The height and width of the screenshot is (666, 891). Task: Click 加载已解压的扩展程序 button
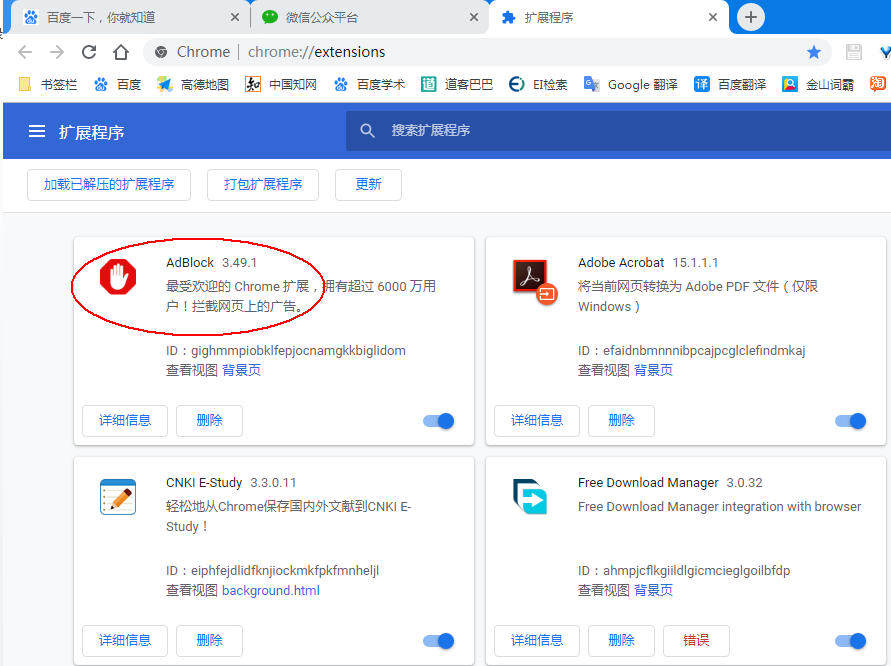tap(109, 185)
